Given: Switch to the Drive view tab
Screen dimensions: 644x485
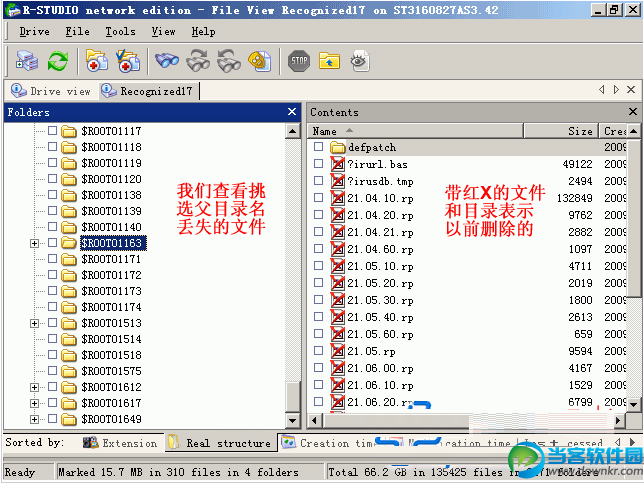Looking at the screenshot, I should coord(51,91).
